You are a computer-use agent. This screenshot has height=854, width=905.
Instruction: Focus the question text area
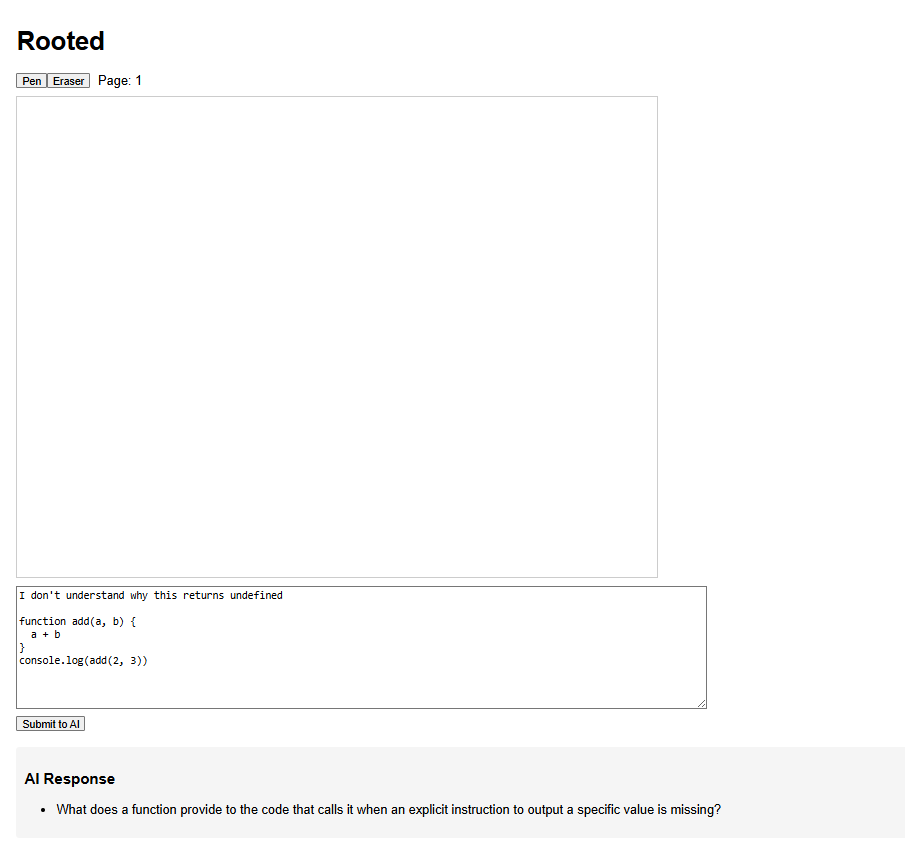pyautogui.click(x=360, y=646)
